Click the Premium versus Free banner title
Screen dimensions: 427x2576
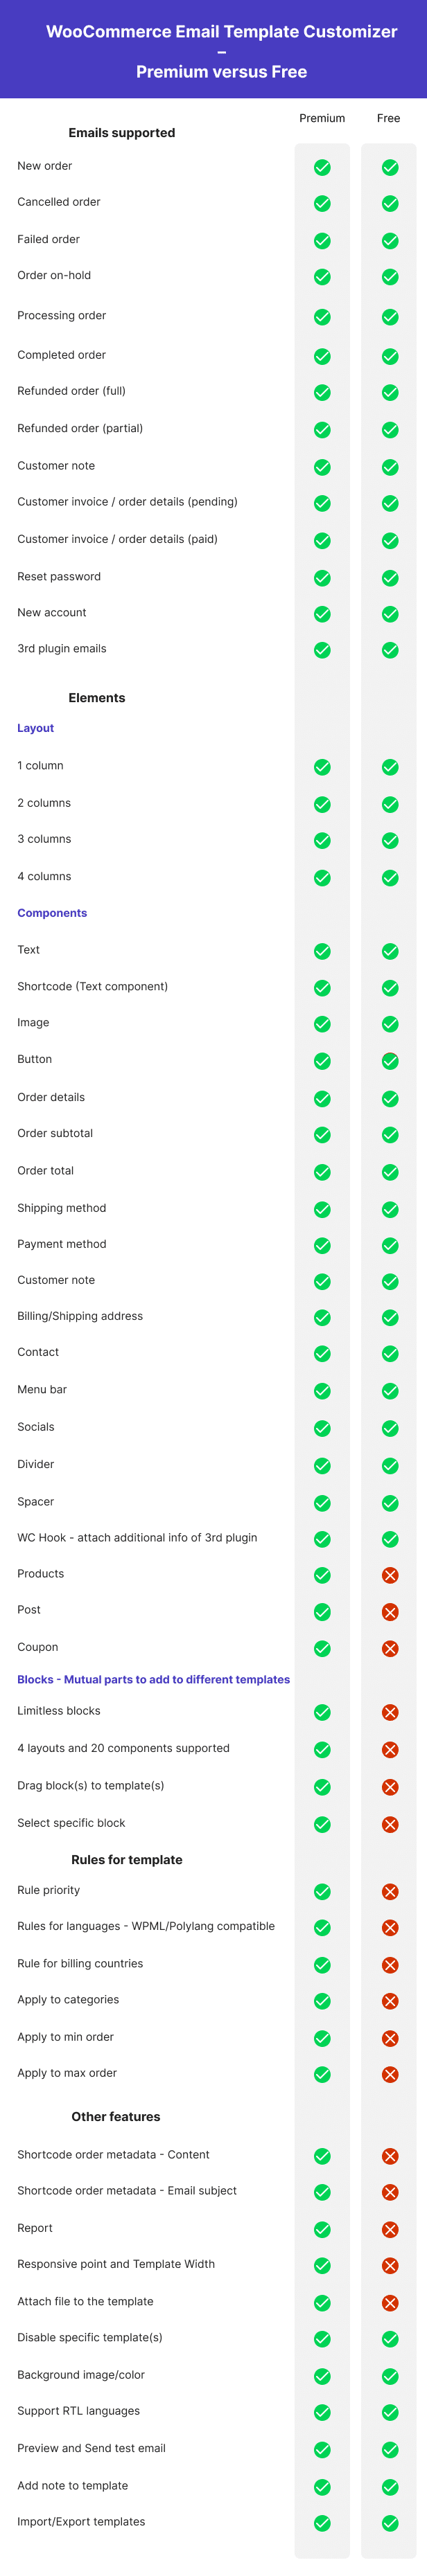pyautogui.click(x=222, y=72)
